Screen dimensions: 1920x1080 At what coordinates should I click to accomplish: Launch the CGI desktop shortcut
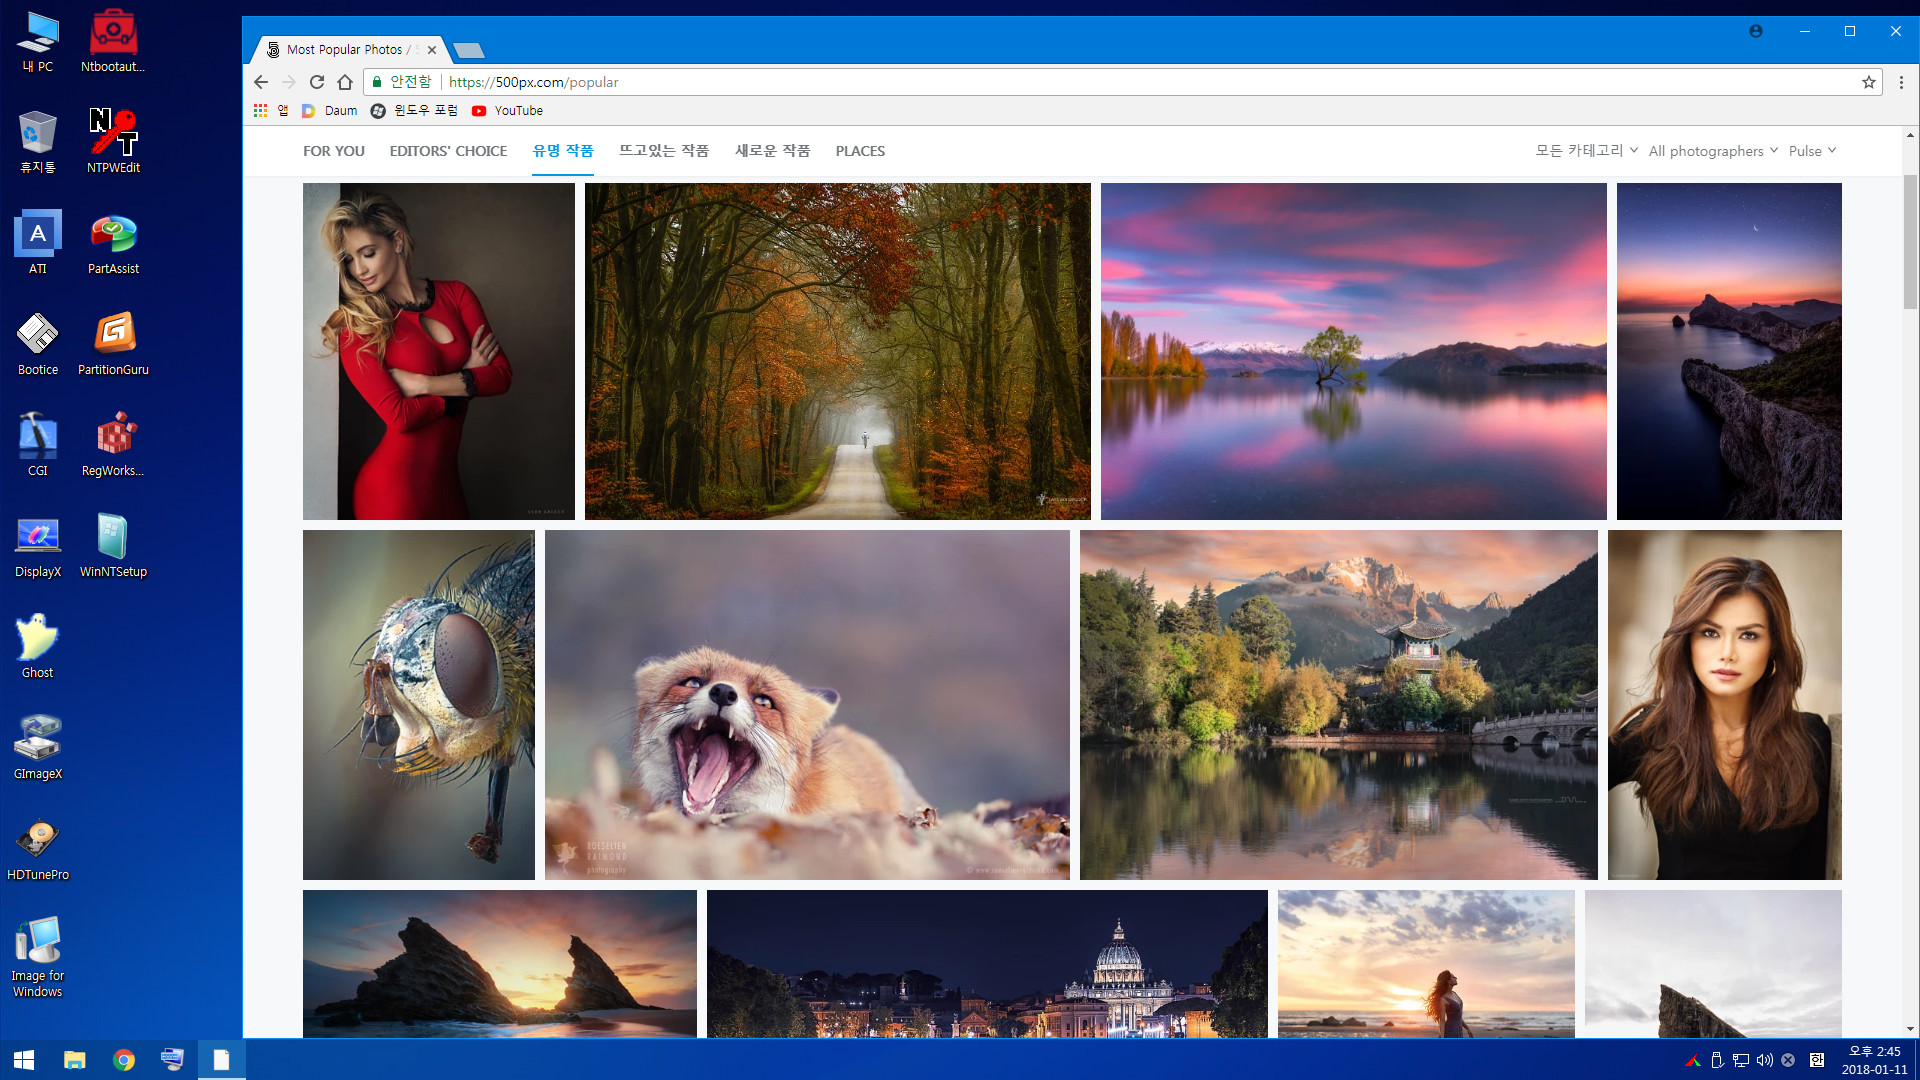pyautogui.click(x=38, y=445)
